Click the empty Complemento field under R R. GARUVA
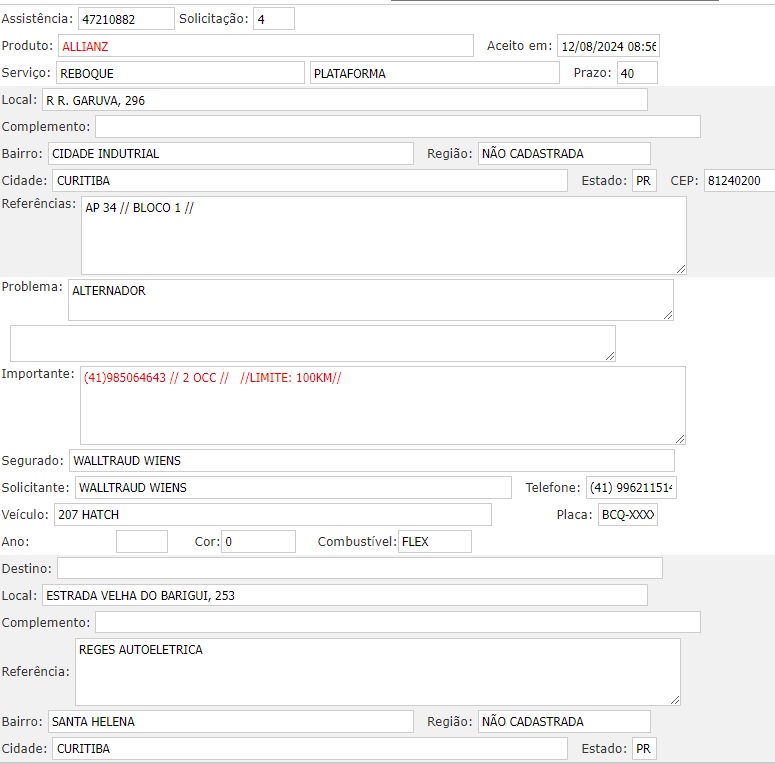 click(398, 127)
